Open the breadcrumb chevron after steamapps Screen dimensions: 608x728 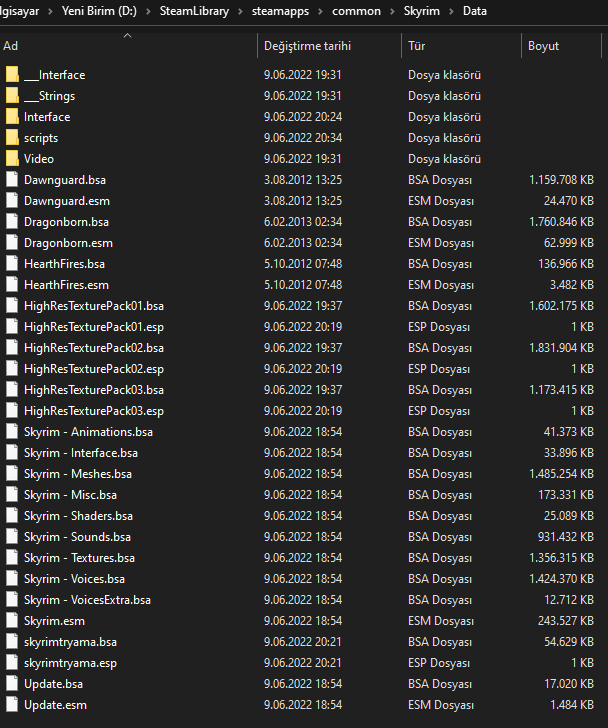[320, 11]
